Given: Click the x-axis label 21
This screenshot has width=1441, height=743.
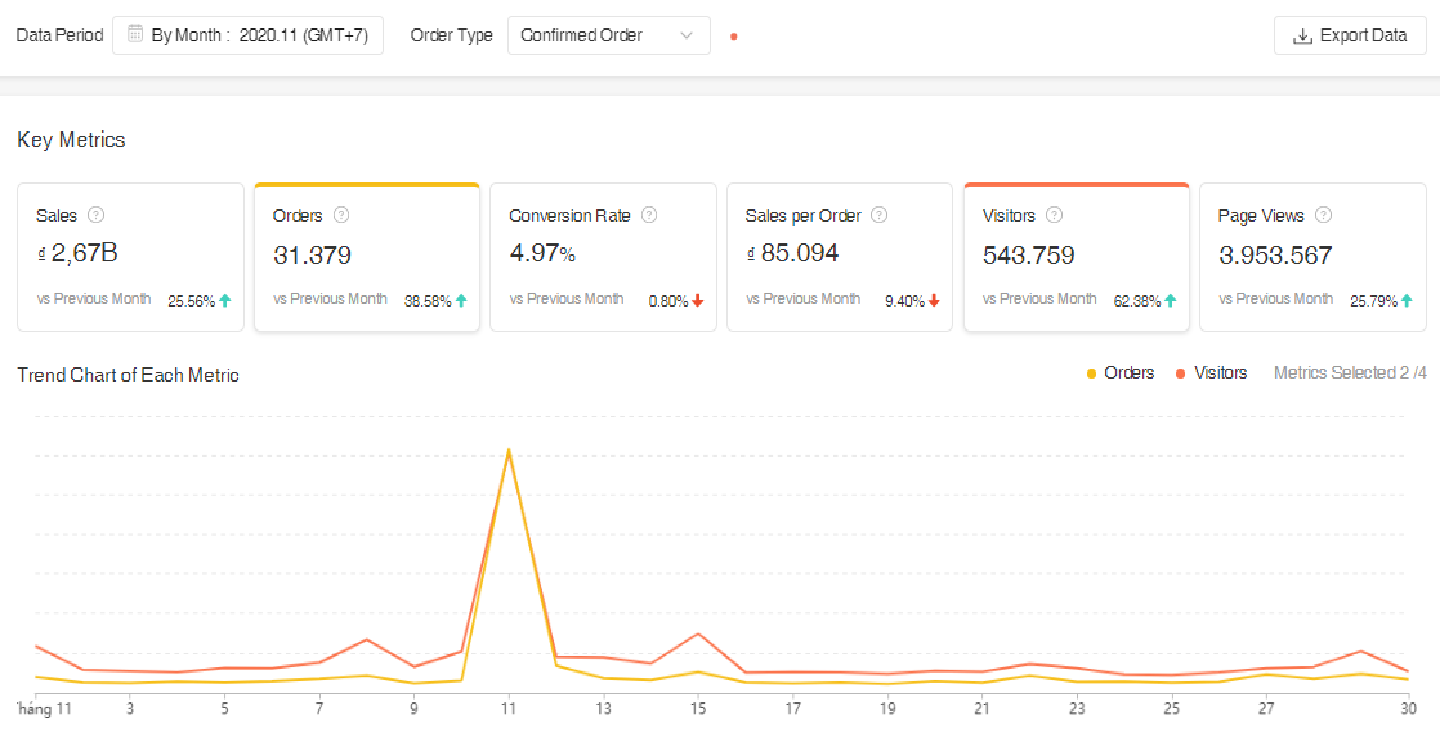Looking at the screenshot, I should (x=982, y=709).
